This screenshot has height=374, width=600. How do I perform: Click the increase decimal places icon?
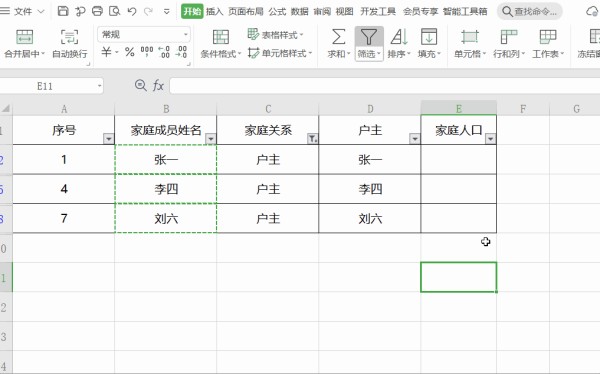(x=164, y=52)
